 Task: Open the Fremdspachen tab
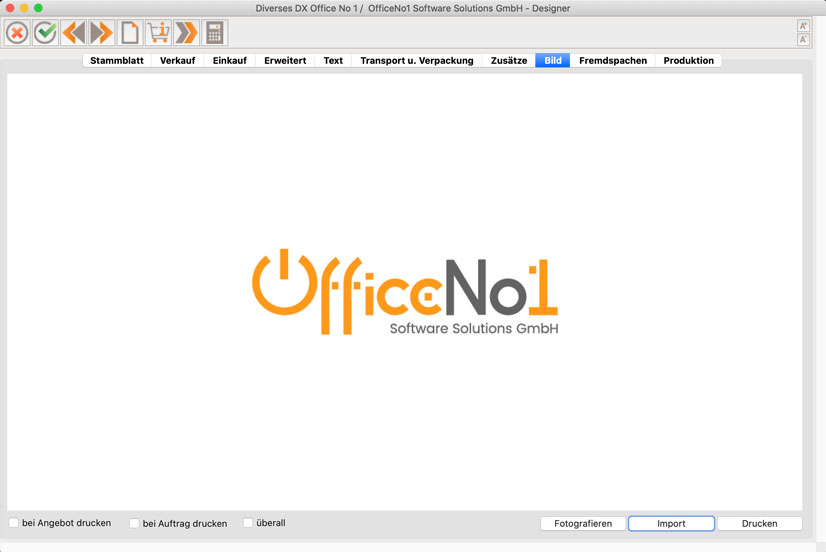point(613,61)
